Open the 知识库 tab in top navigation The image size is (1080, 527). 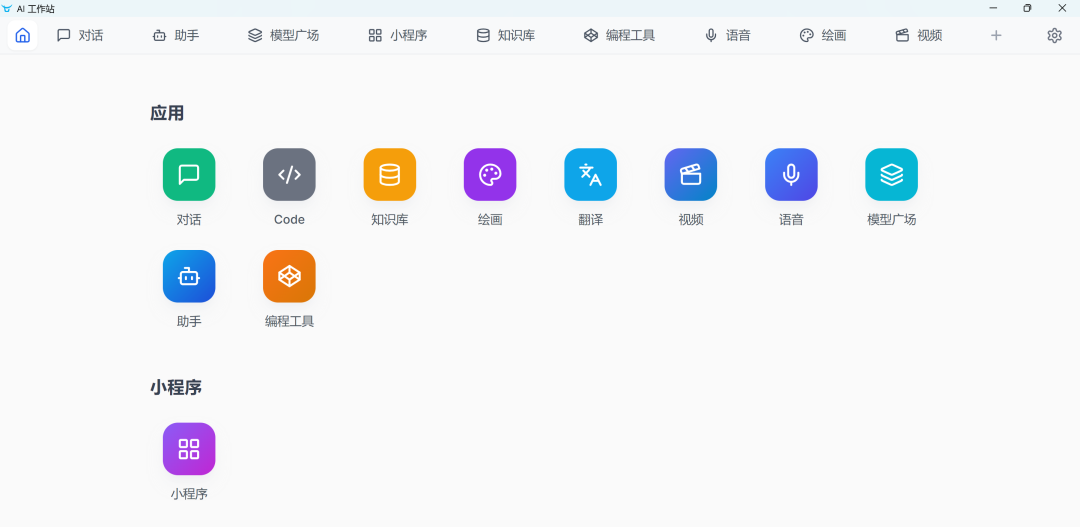[506, 35]
